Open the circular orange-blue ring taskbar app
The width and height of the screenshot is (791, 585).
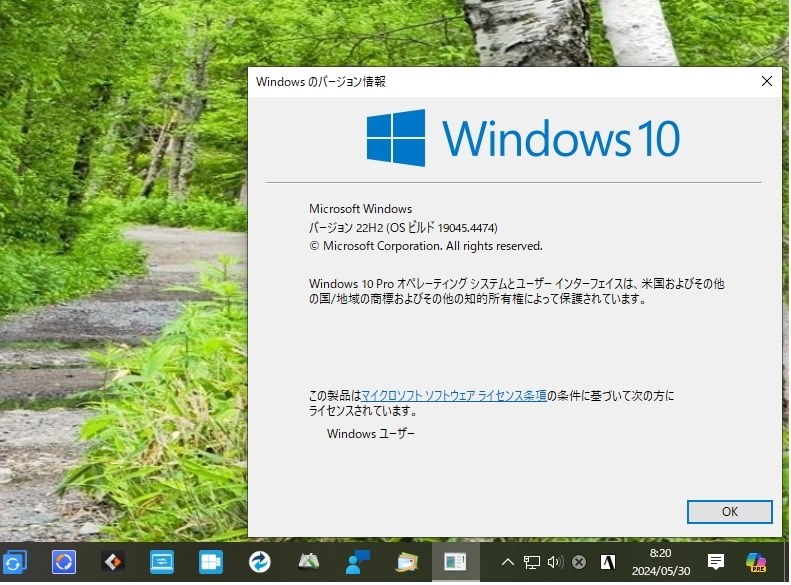click(64, 562)
